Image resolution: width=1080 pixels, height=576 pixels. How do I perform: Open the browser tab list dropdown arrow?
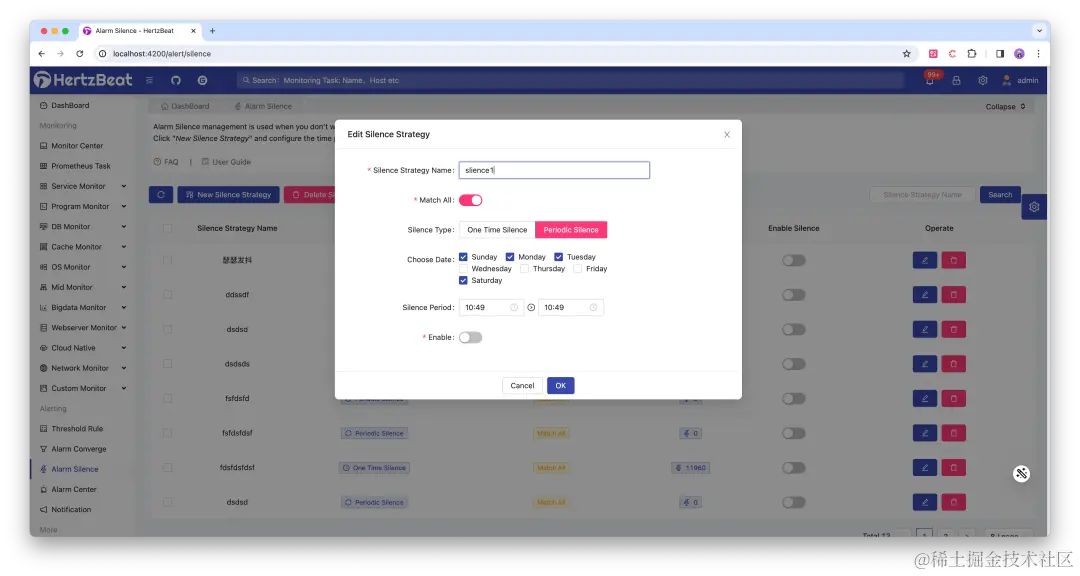(x=1039, y=31)
